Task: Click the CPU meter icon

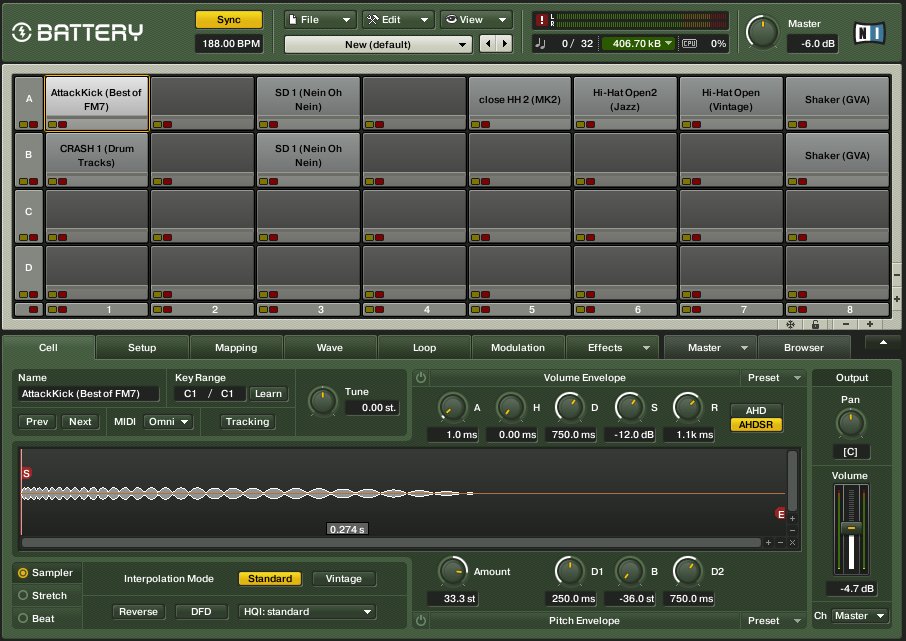Action: click(x=689, y=43)
